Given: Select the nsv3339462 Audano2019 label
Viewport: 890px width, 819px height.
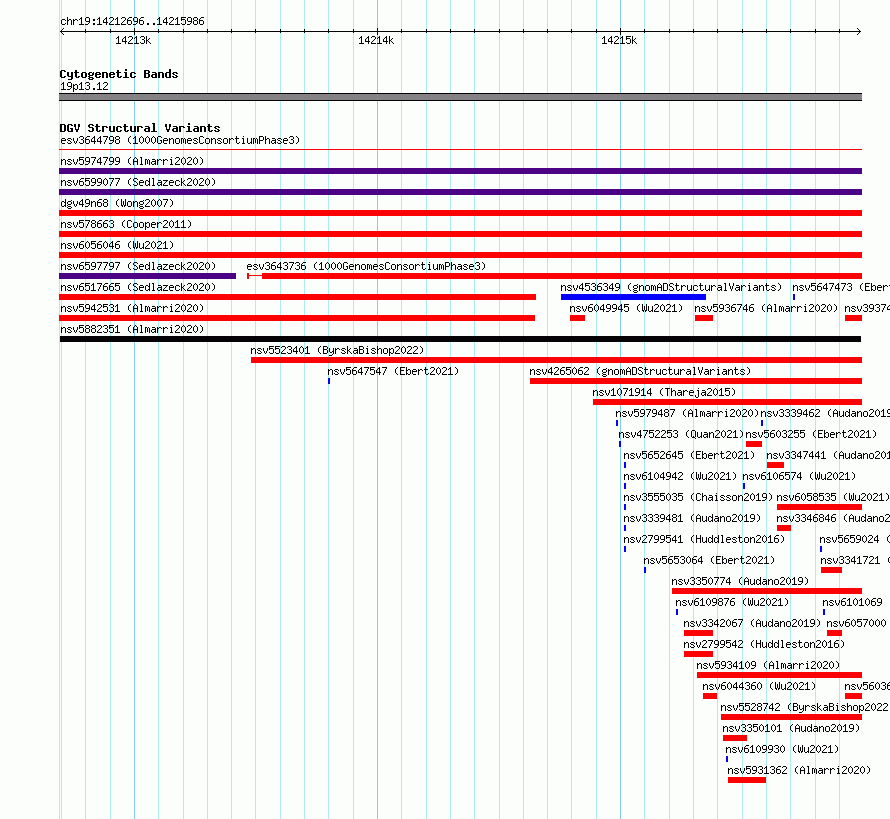Looking at the screenshot, I should tap(825, 413).
